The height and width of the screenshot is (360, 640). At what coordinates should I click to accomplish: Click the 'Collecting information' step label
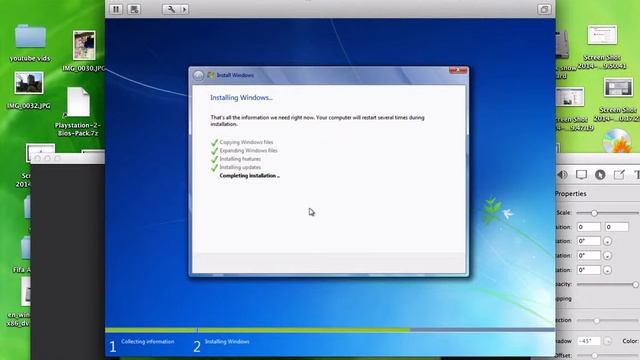pos(148,342)
